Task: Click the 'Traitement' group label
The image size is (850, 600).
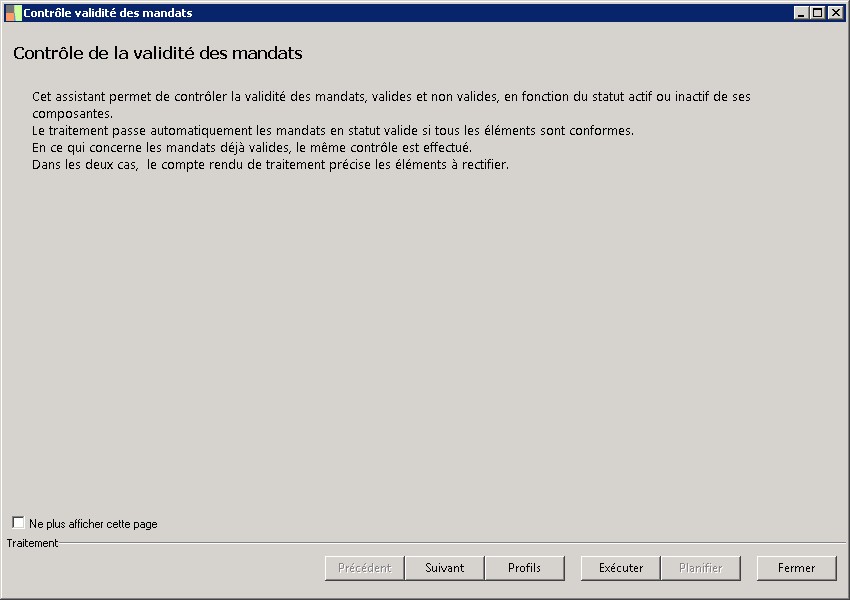Action: coord(32,543)
